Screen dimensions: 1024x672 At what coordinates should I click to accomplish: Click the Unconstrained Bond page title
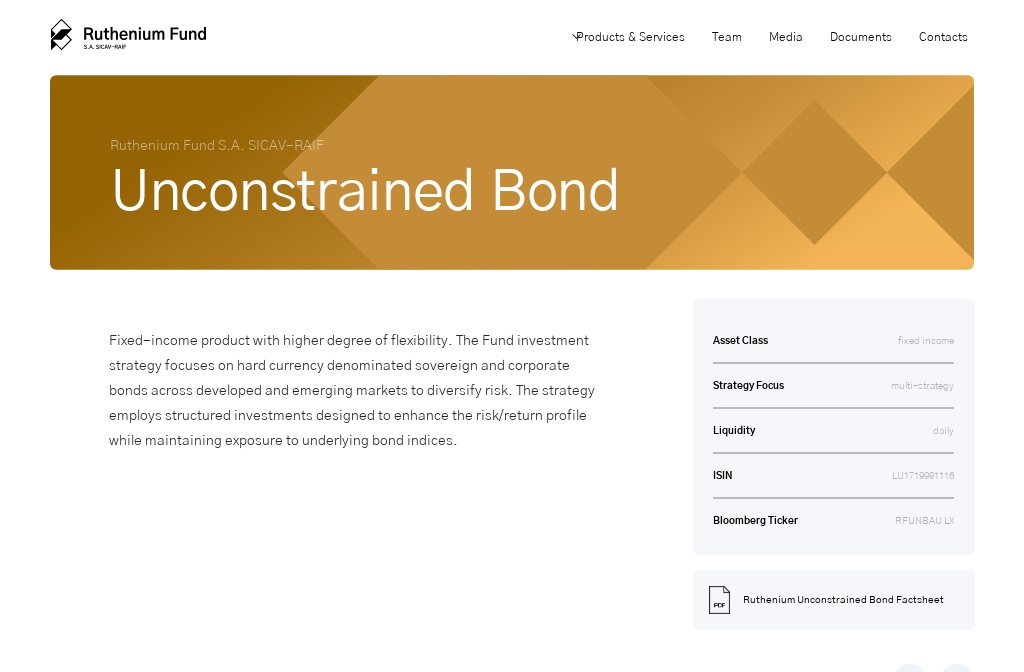(365, 190)
